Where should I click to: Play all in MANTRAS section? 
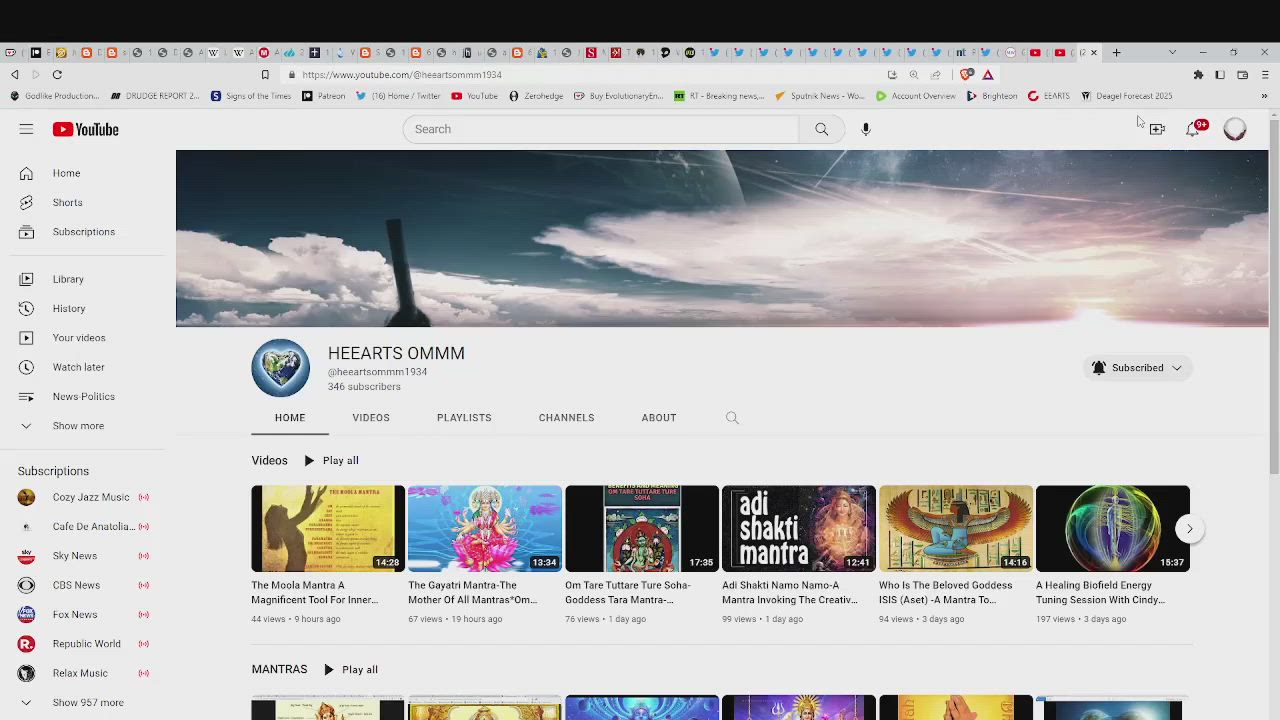tap(350, 670)
